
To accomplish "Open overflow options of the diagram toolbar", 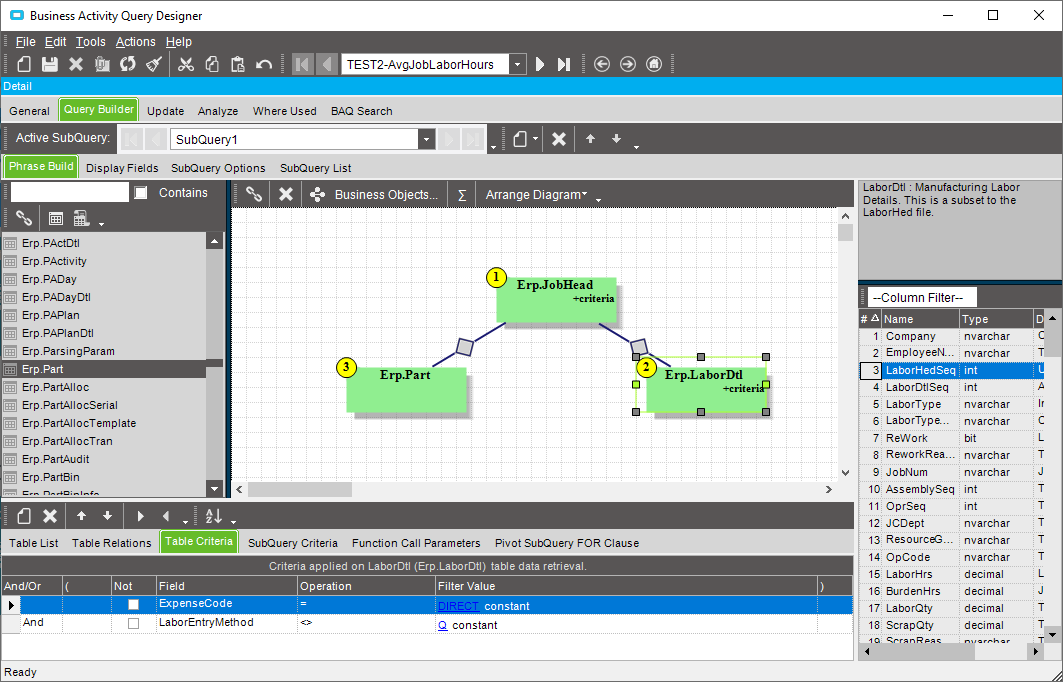I will pyautogui.click(x=599, y=199).
